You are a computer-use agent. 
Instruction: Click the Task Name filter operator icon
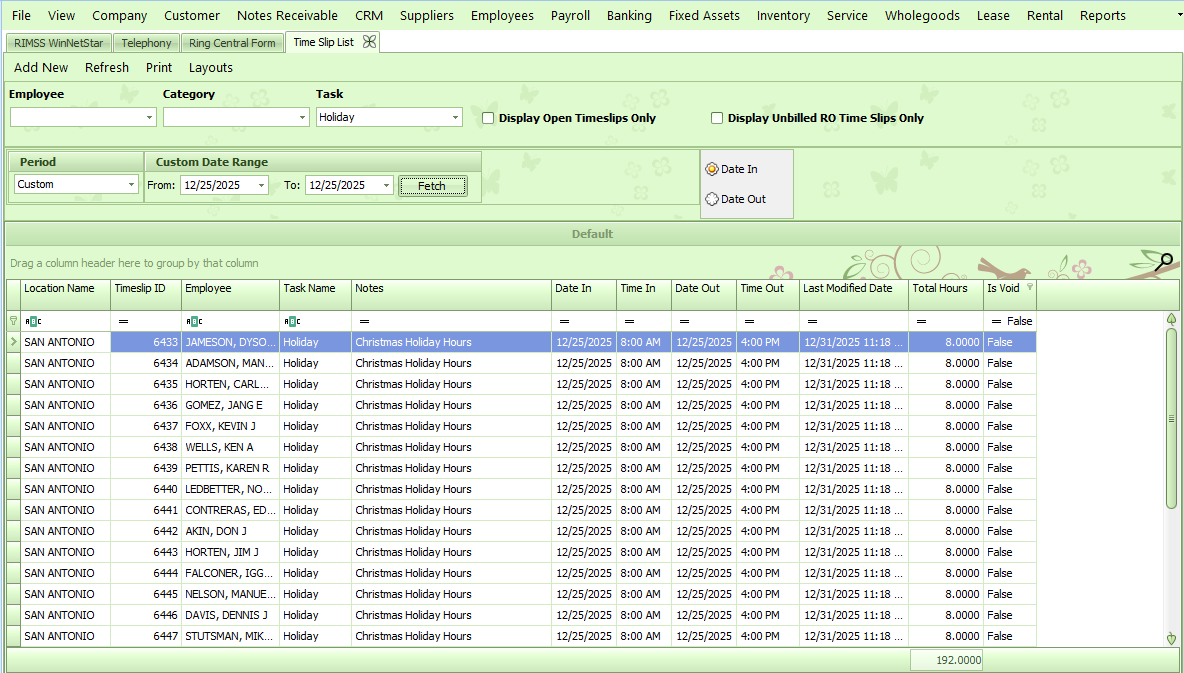point(292,321)
